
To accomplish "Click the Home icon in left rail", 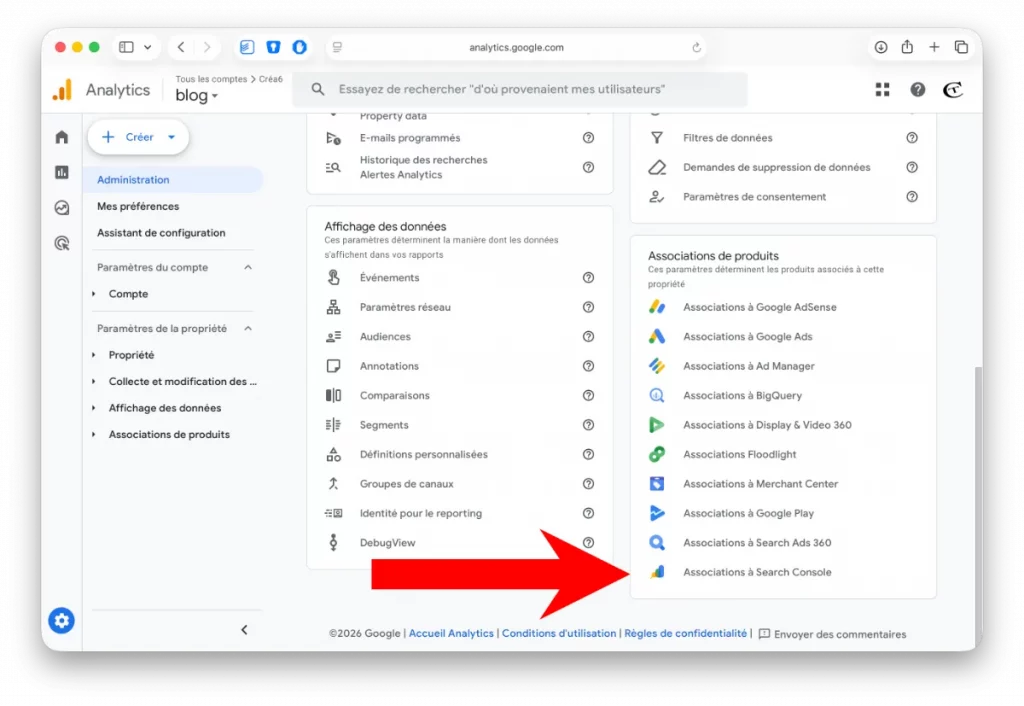I will tap(62, 137).
